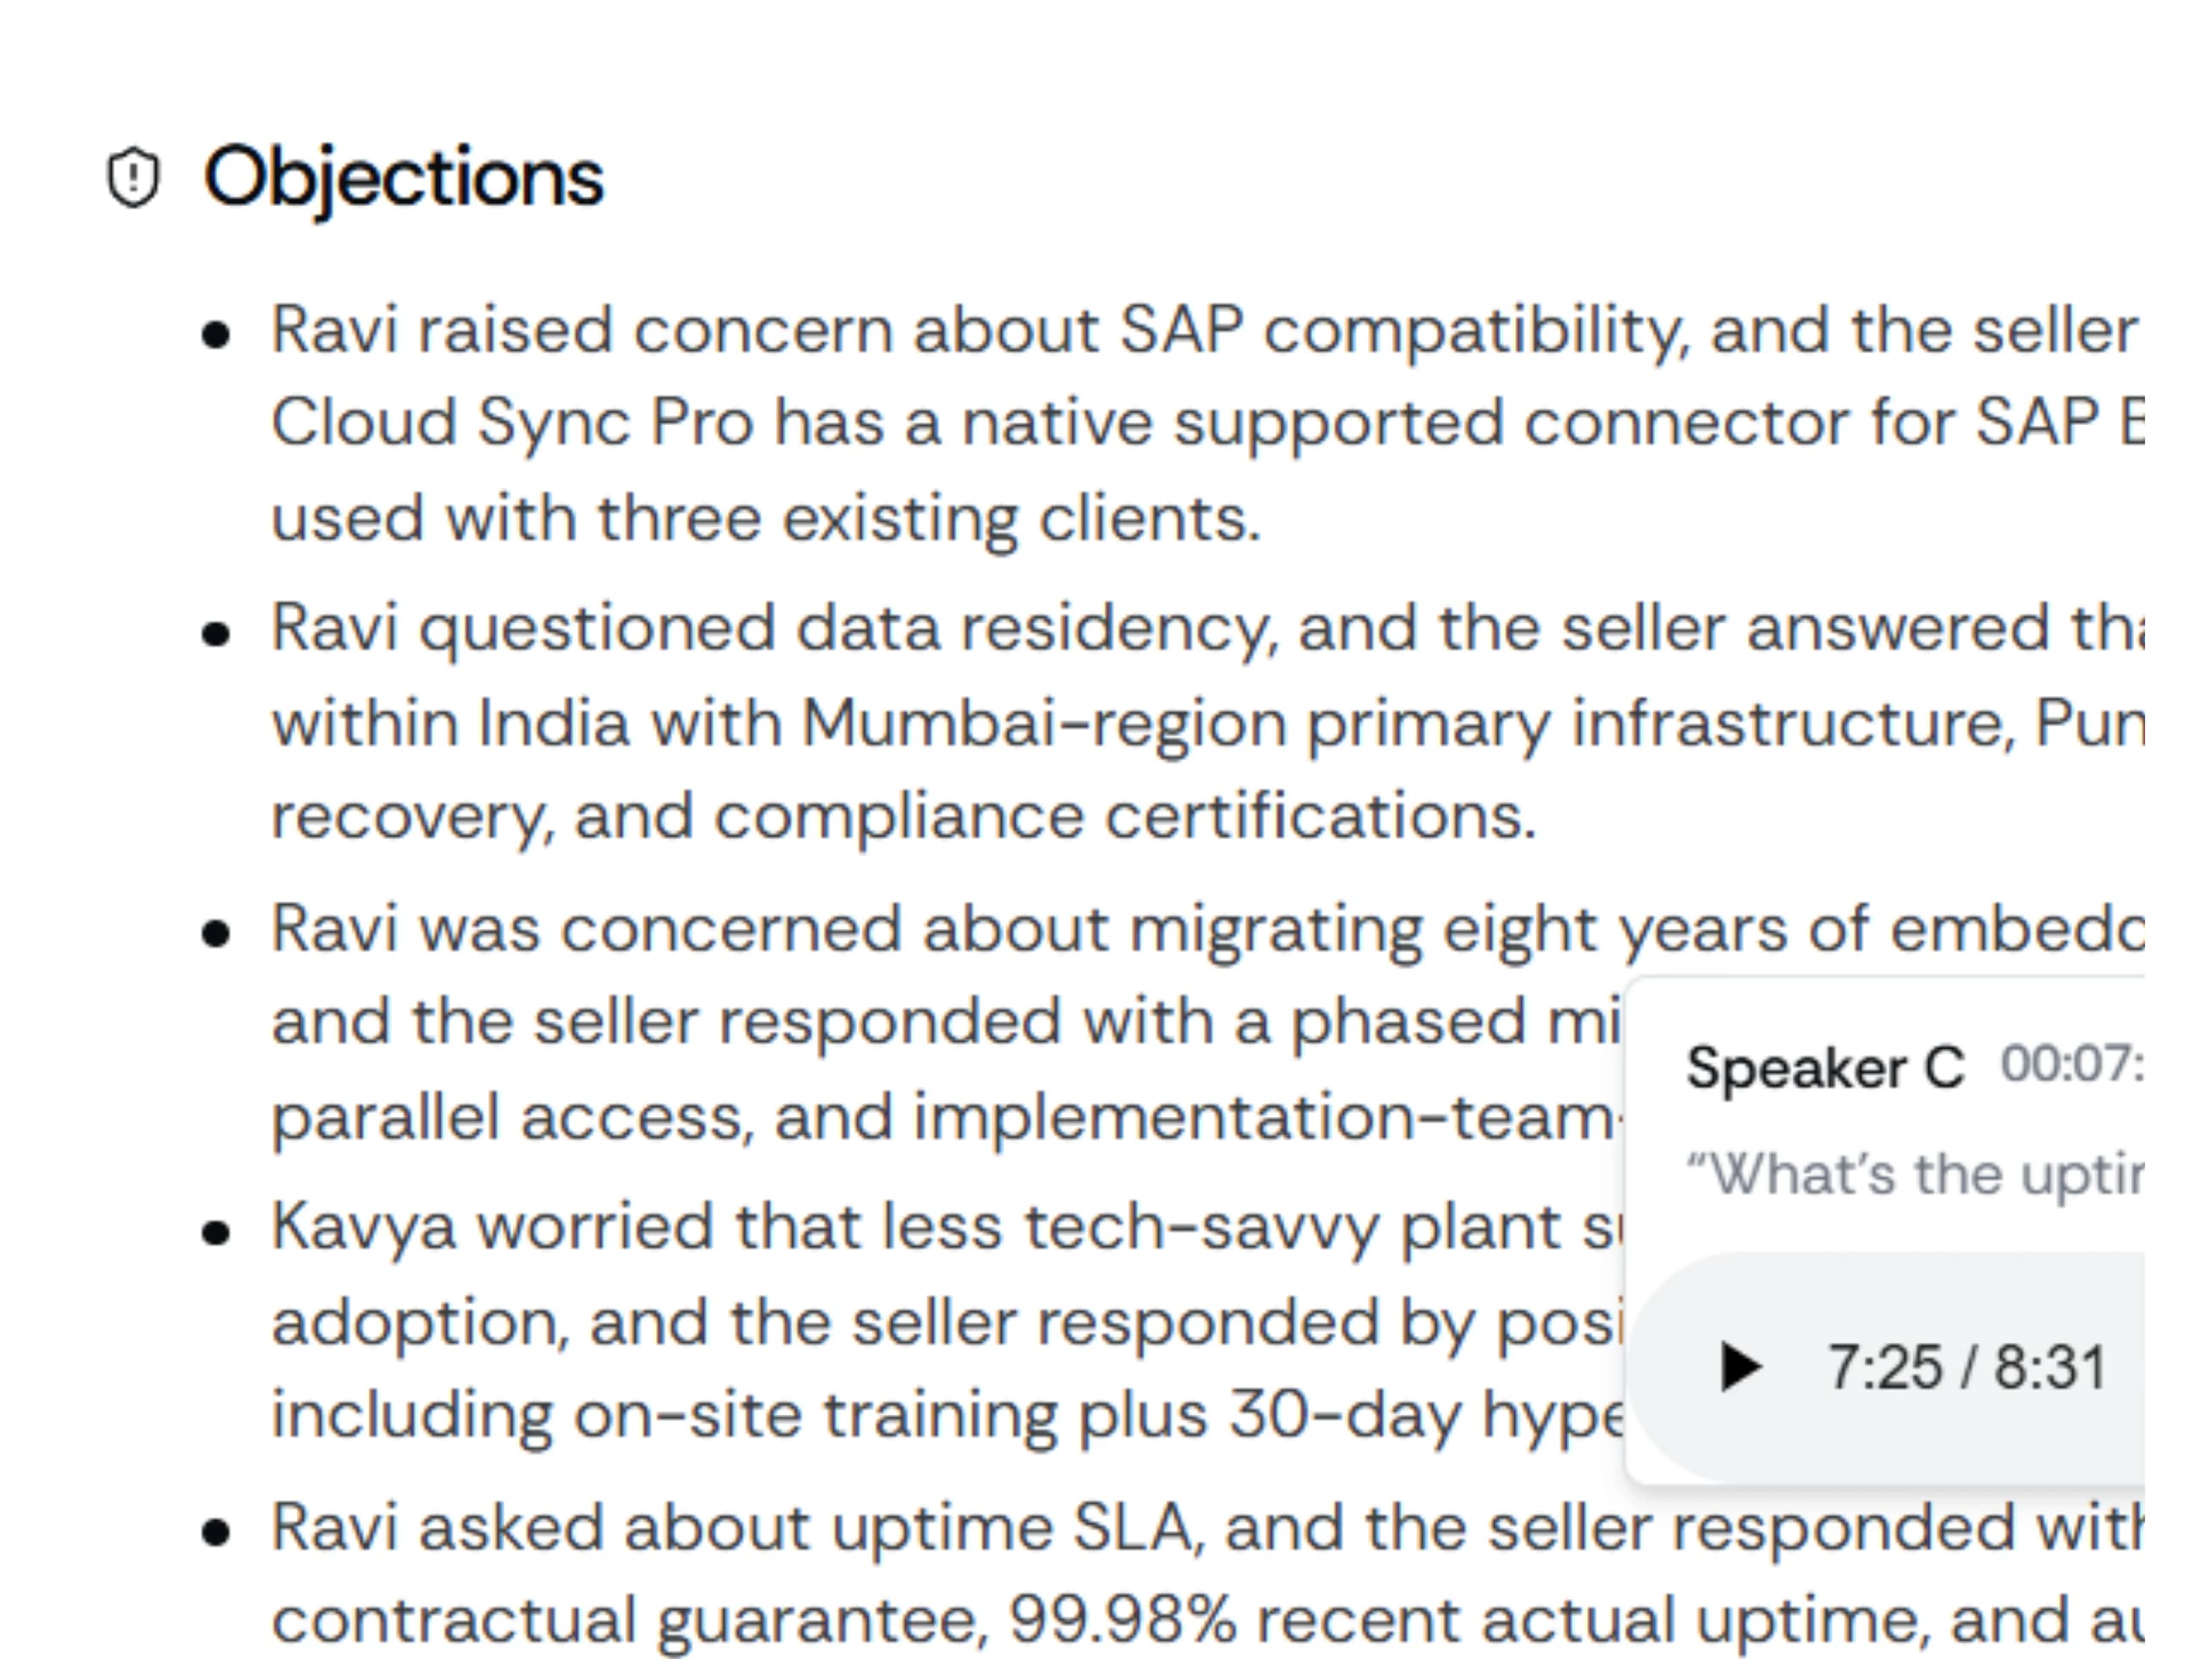Image resolution: width=2212 pixels, height=1659 pixels.
Task: Open the 00:07 timestamp in the popup
Action: coord(2071,1064)
